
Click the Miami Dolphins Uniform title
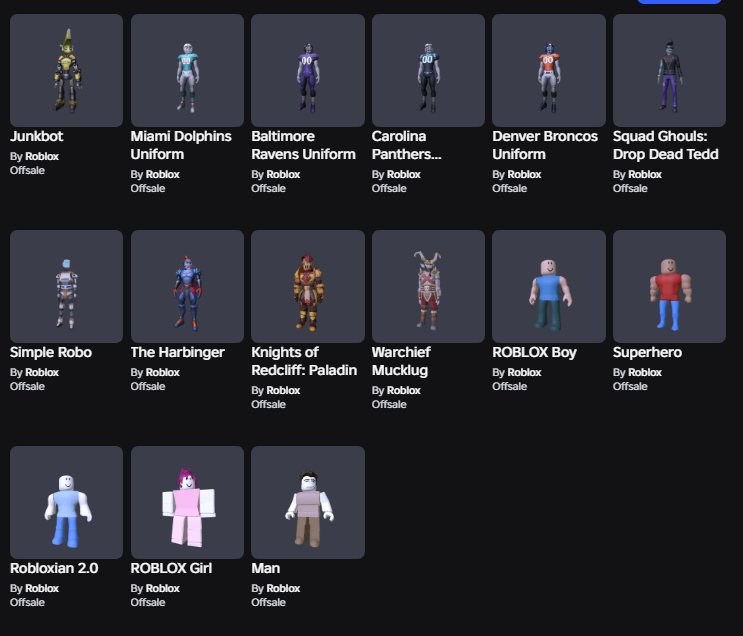(x=181, y=145)
